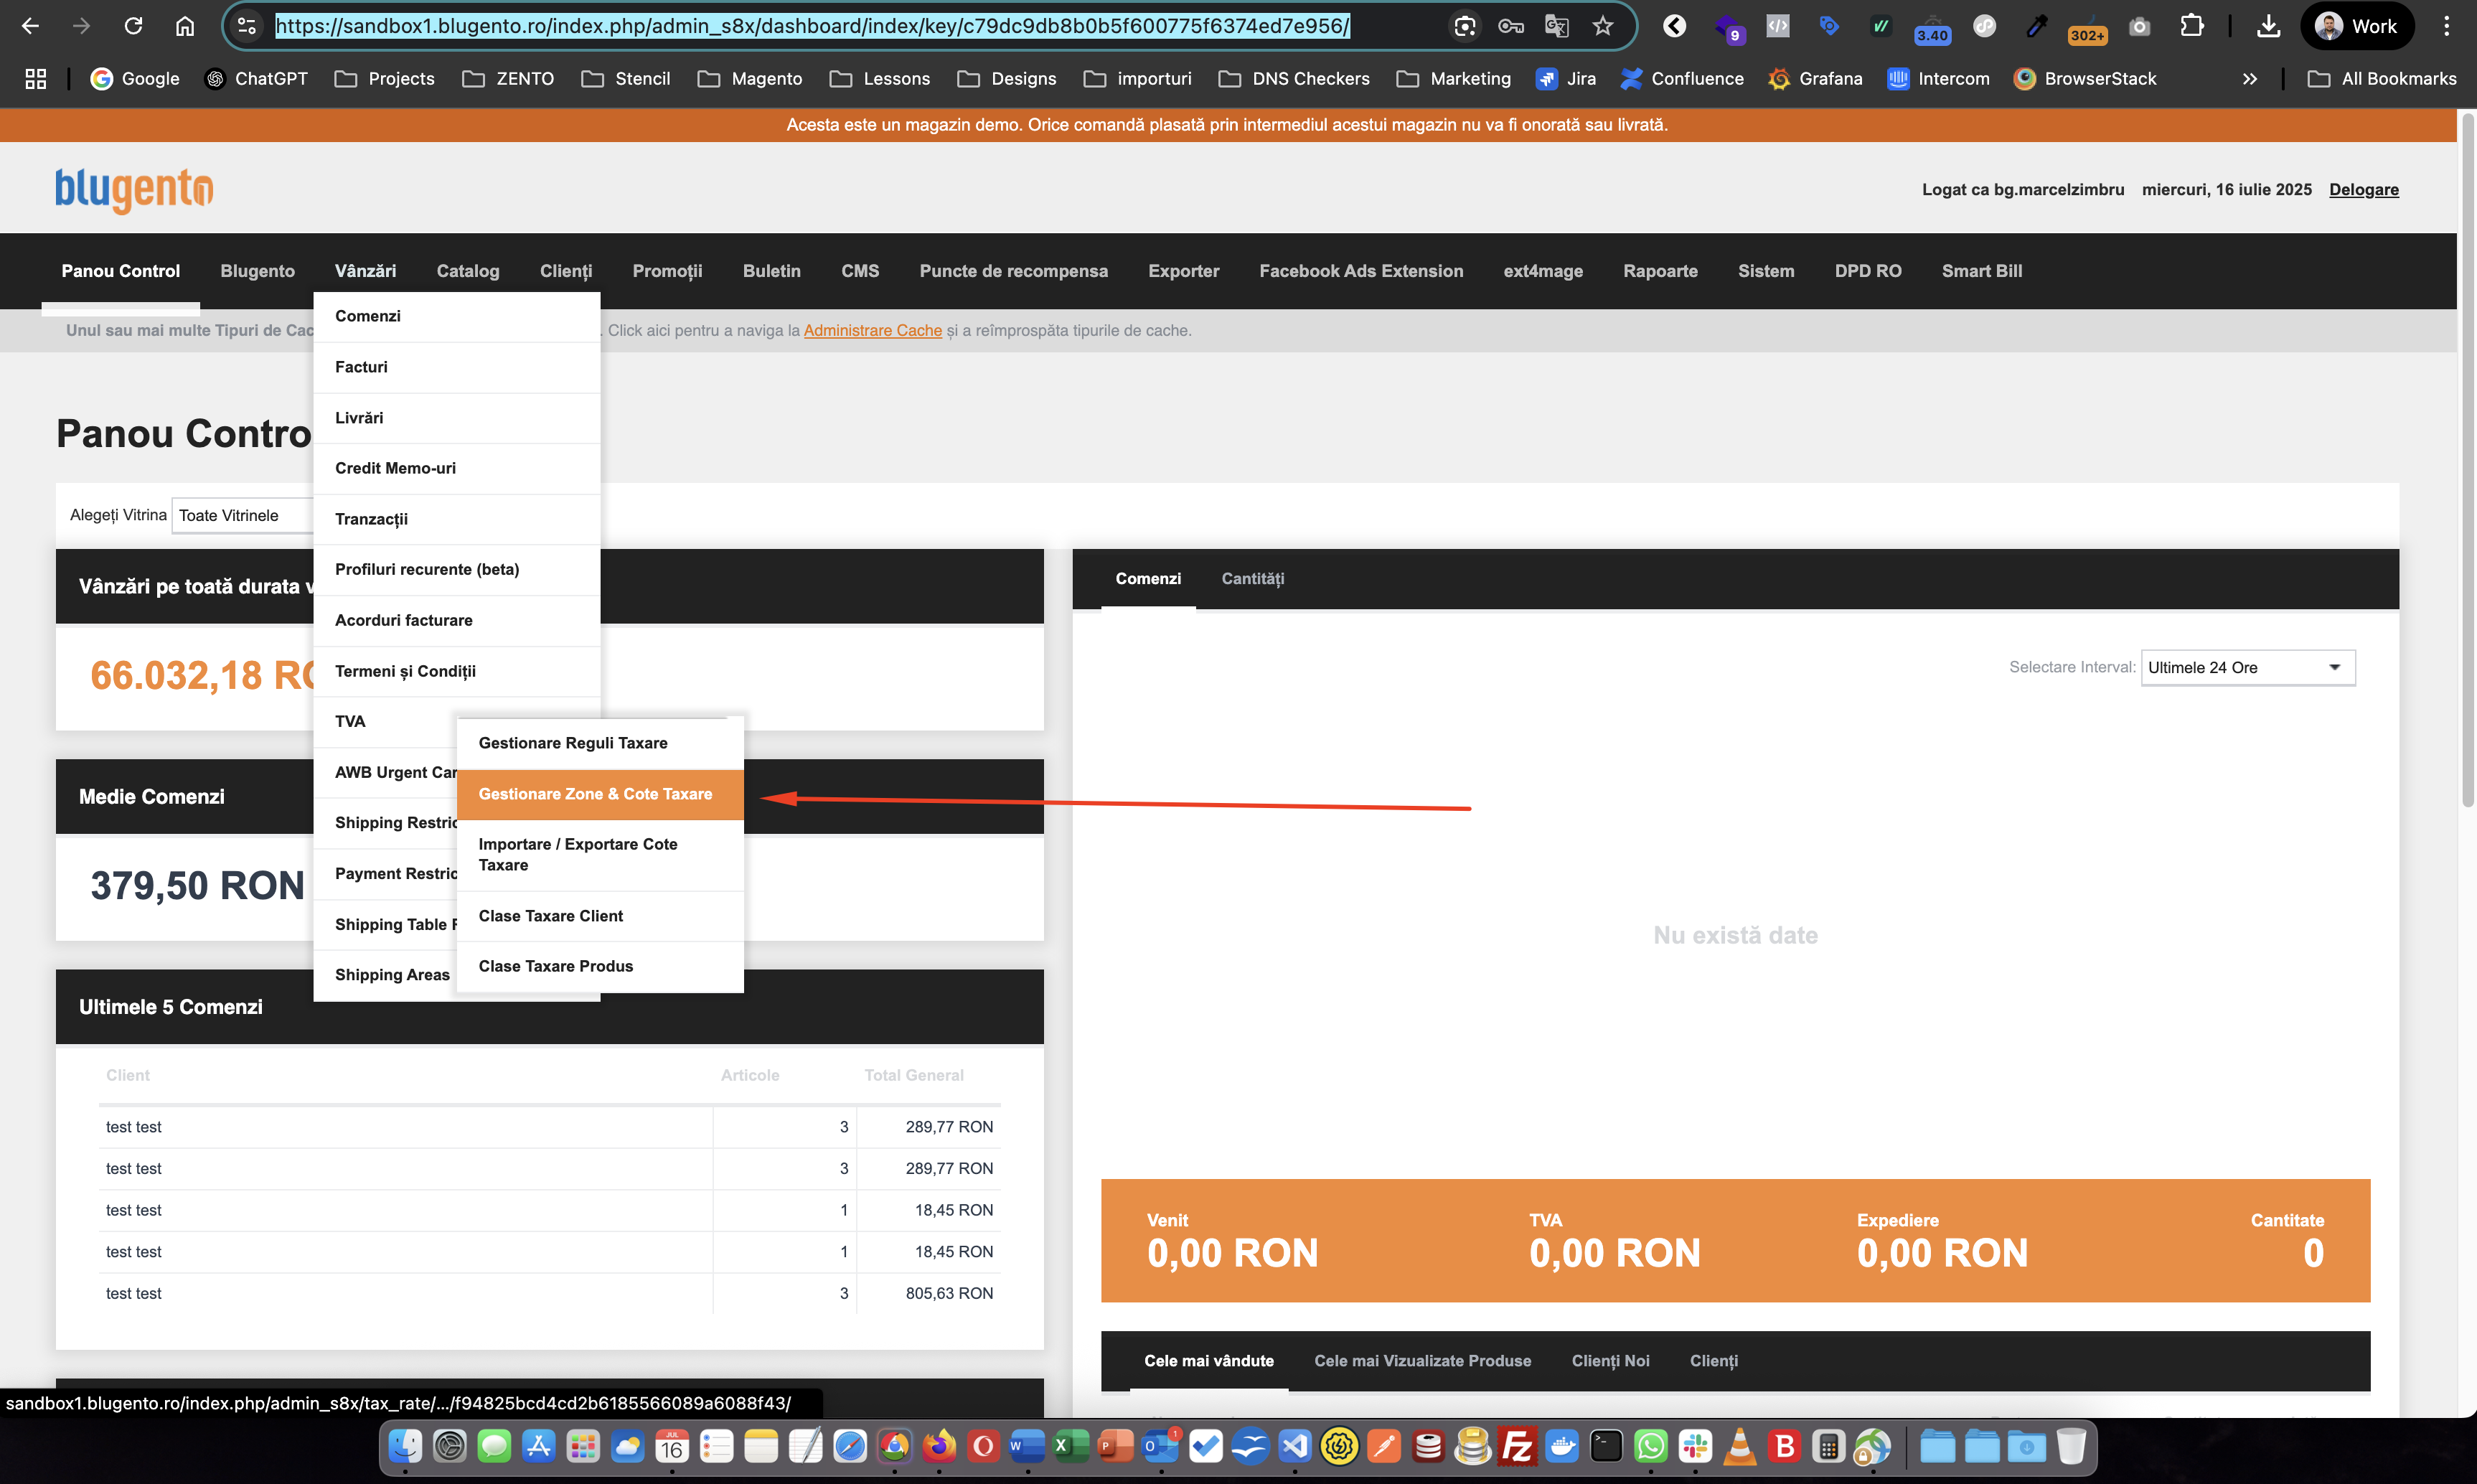Open the Smart Bill menu
This screenshot has height=1484, width=2477.
[1981, 271]
